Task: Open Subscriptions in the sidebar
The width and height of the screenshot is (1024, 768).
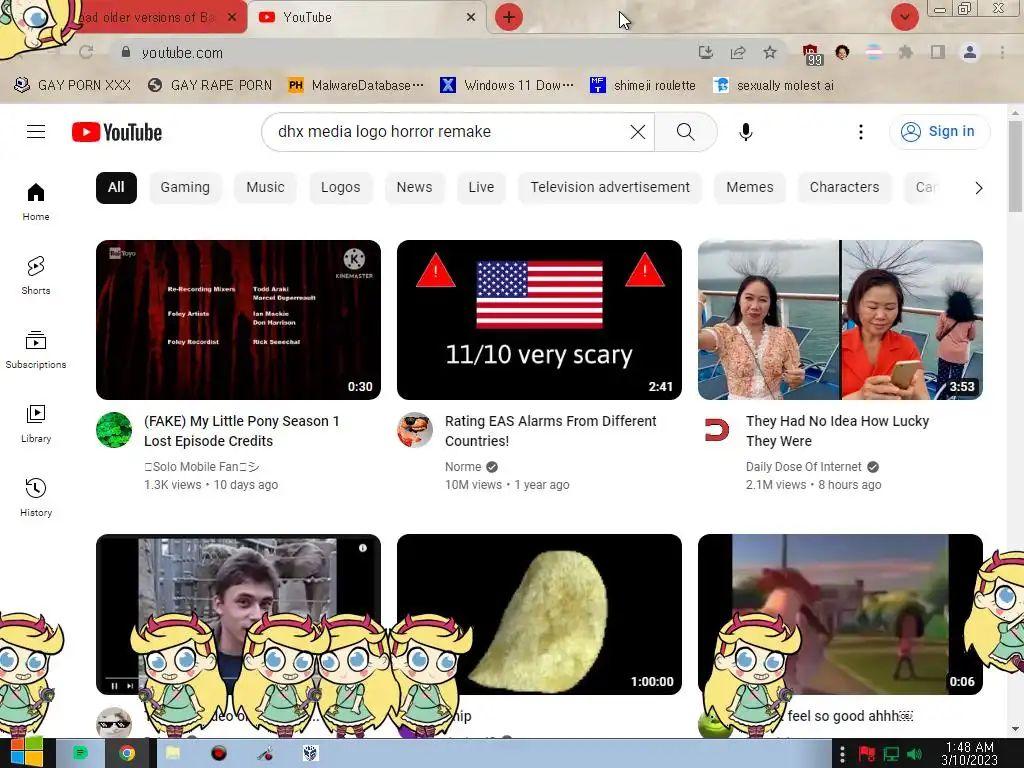Action: click(x=36, y=349)
